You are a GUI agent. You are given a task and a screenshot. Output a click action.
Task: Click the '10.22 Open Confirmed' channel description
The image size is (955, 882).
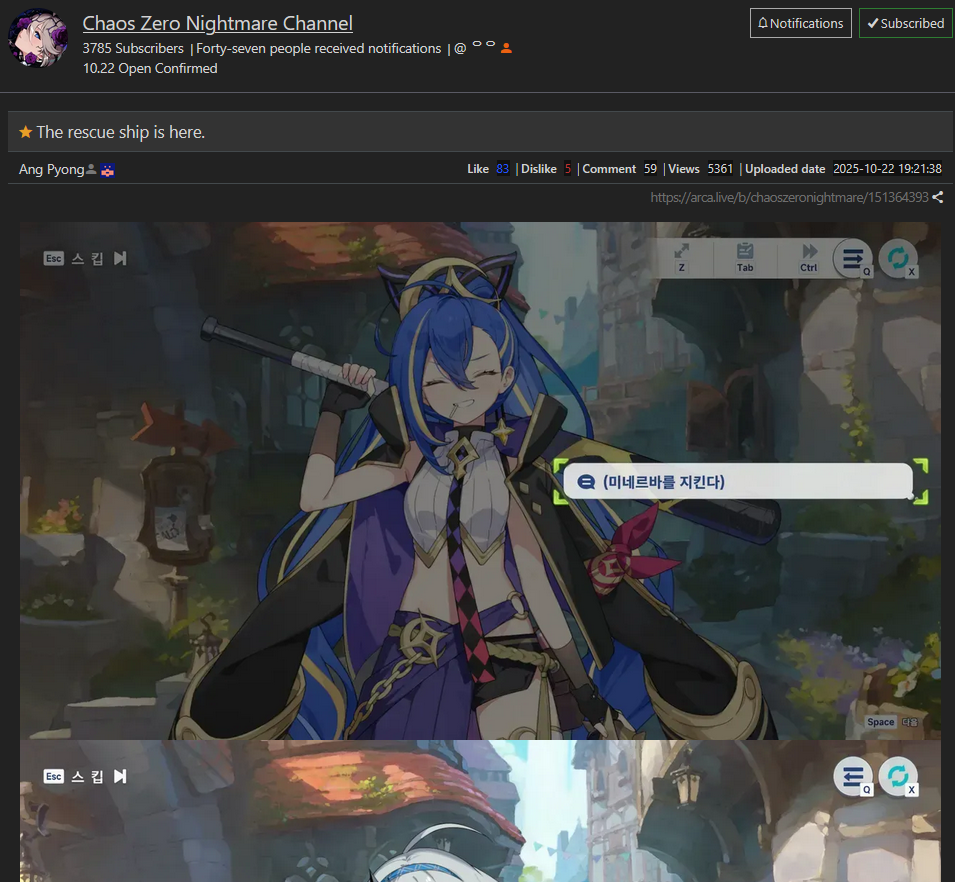[150, 68]
